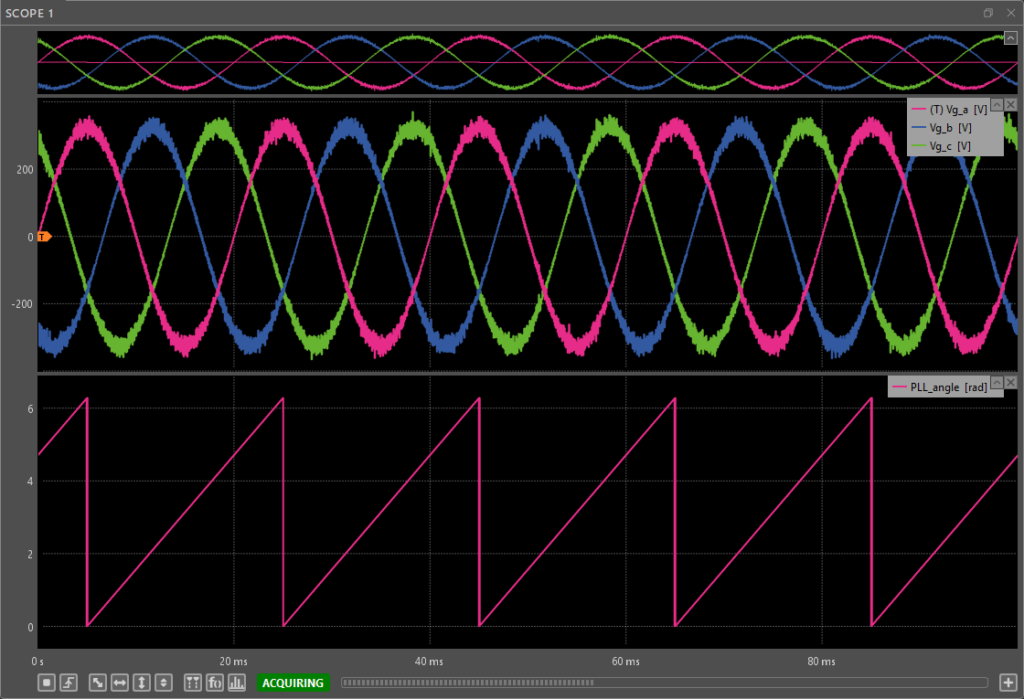The image size is (1024, 699).
Task: Select the (T) Vg_a [V] legend entry
Action: point(950,110)
